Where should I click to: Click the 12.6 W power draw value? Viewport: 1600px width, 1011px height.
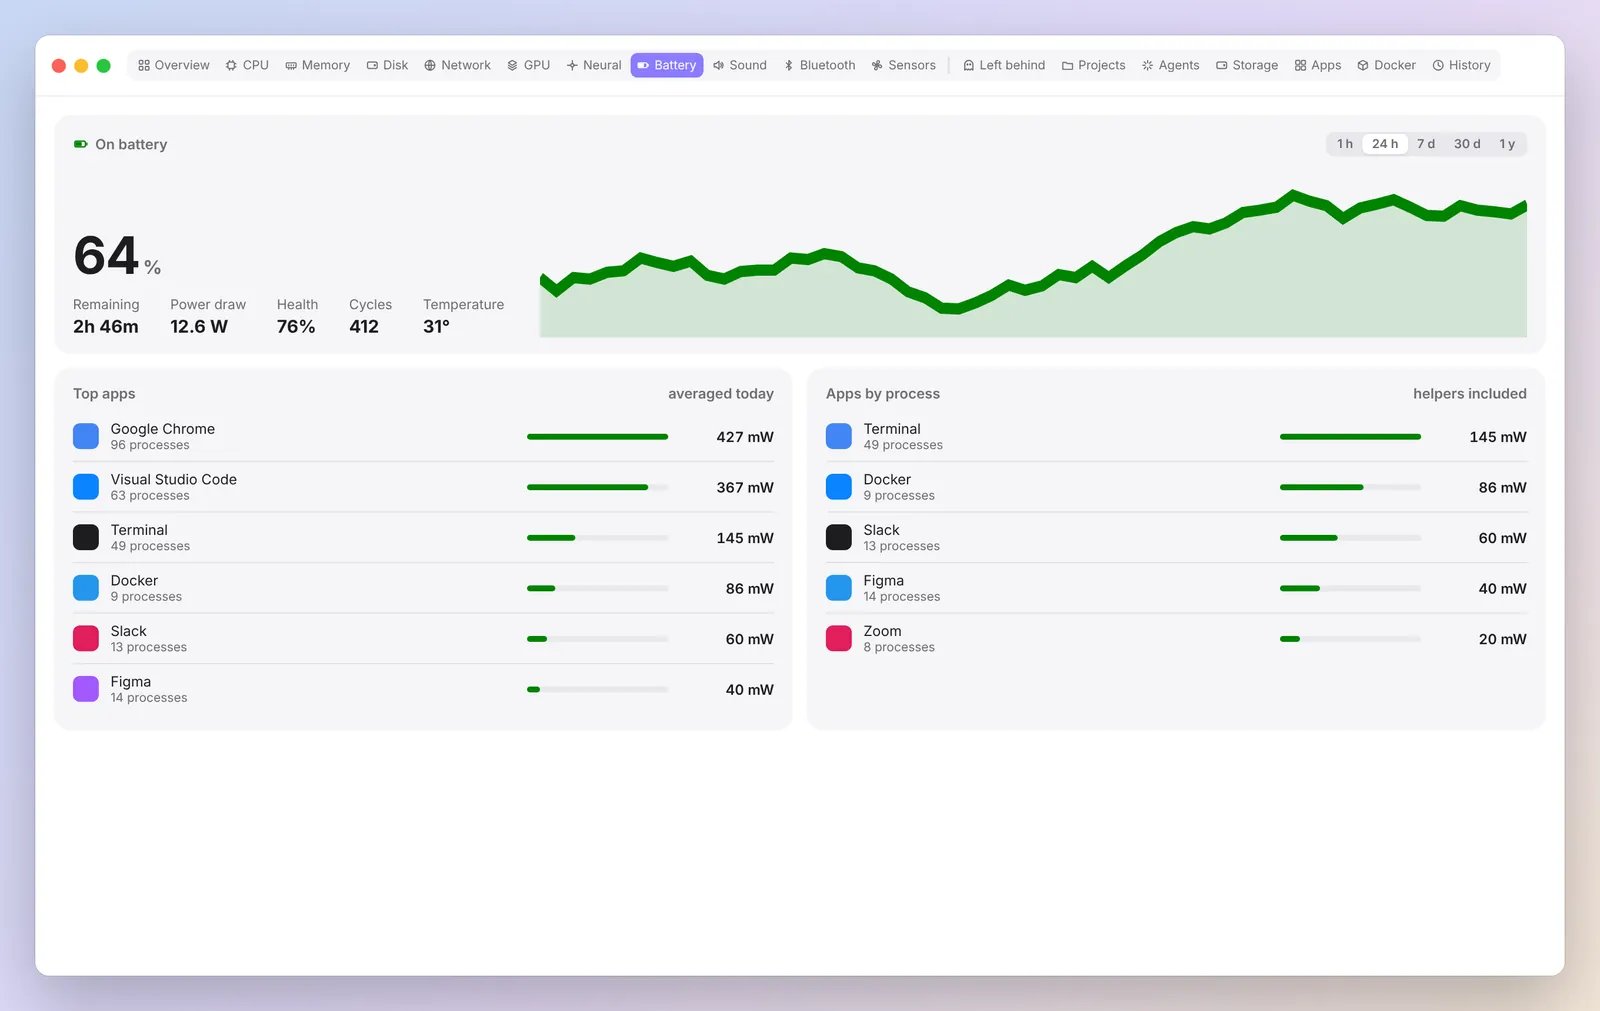pos(199,327)
